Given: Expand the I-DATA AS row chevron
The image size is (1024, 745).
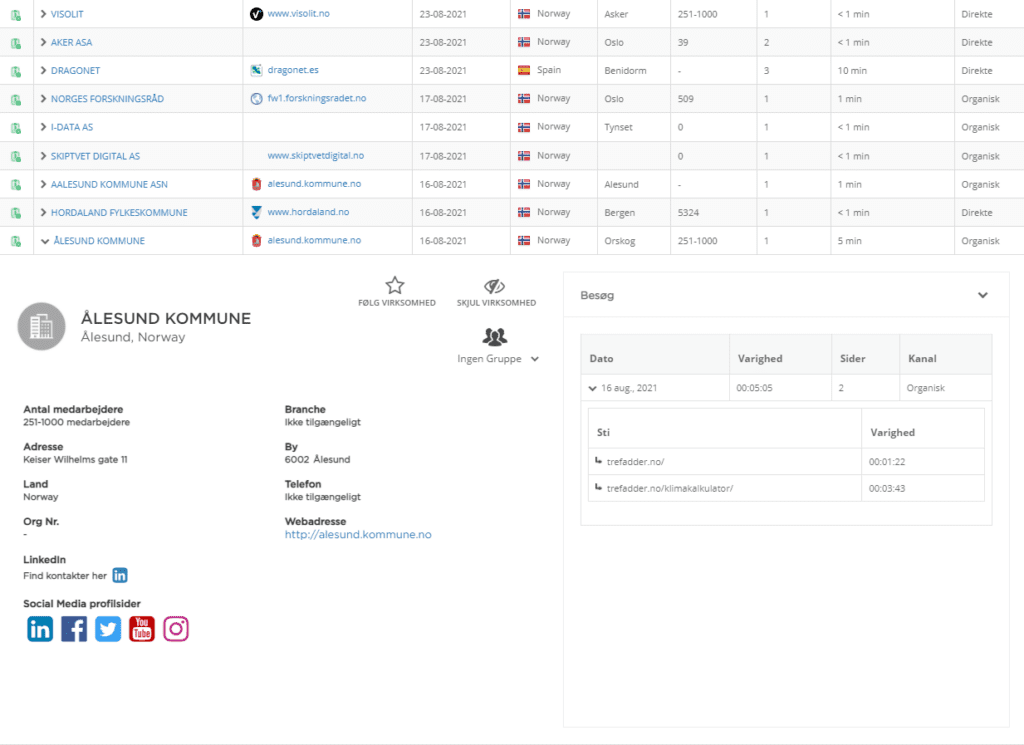Looking at the screenshot, I should pos(43,127).
